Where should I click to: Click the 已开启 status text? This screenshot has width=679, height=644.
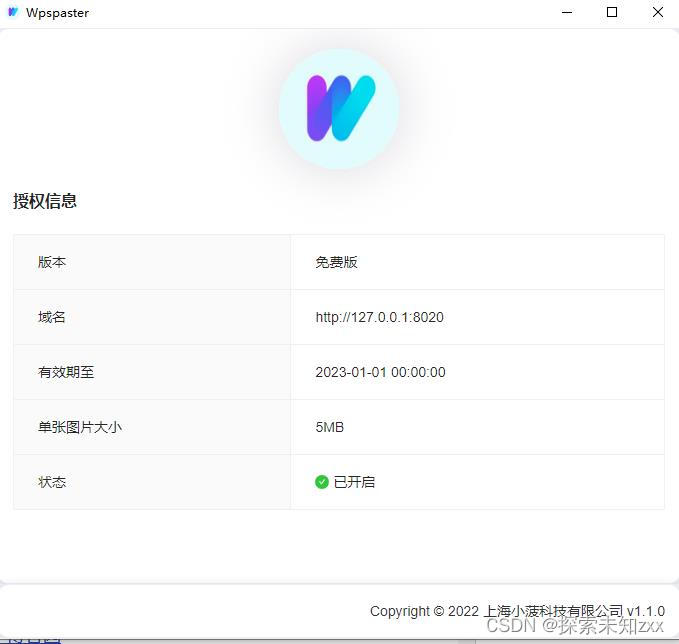354,482
